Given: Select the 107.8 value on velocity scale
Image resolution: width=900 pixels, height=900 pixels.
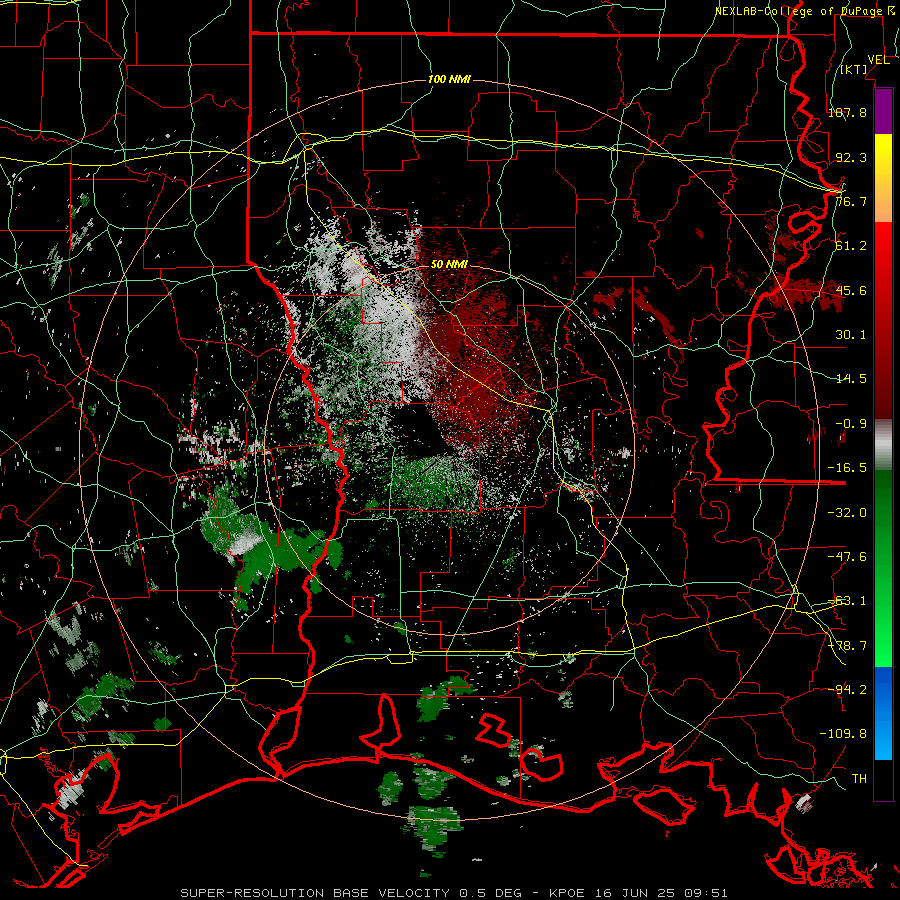Looking at the screenshot, I should 847,112.
